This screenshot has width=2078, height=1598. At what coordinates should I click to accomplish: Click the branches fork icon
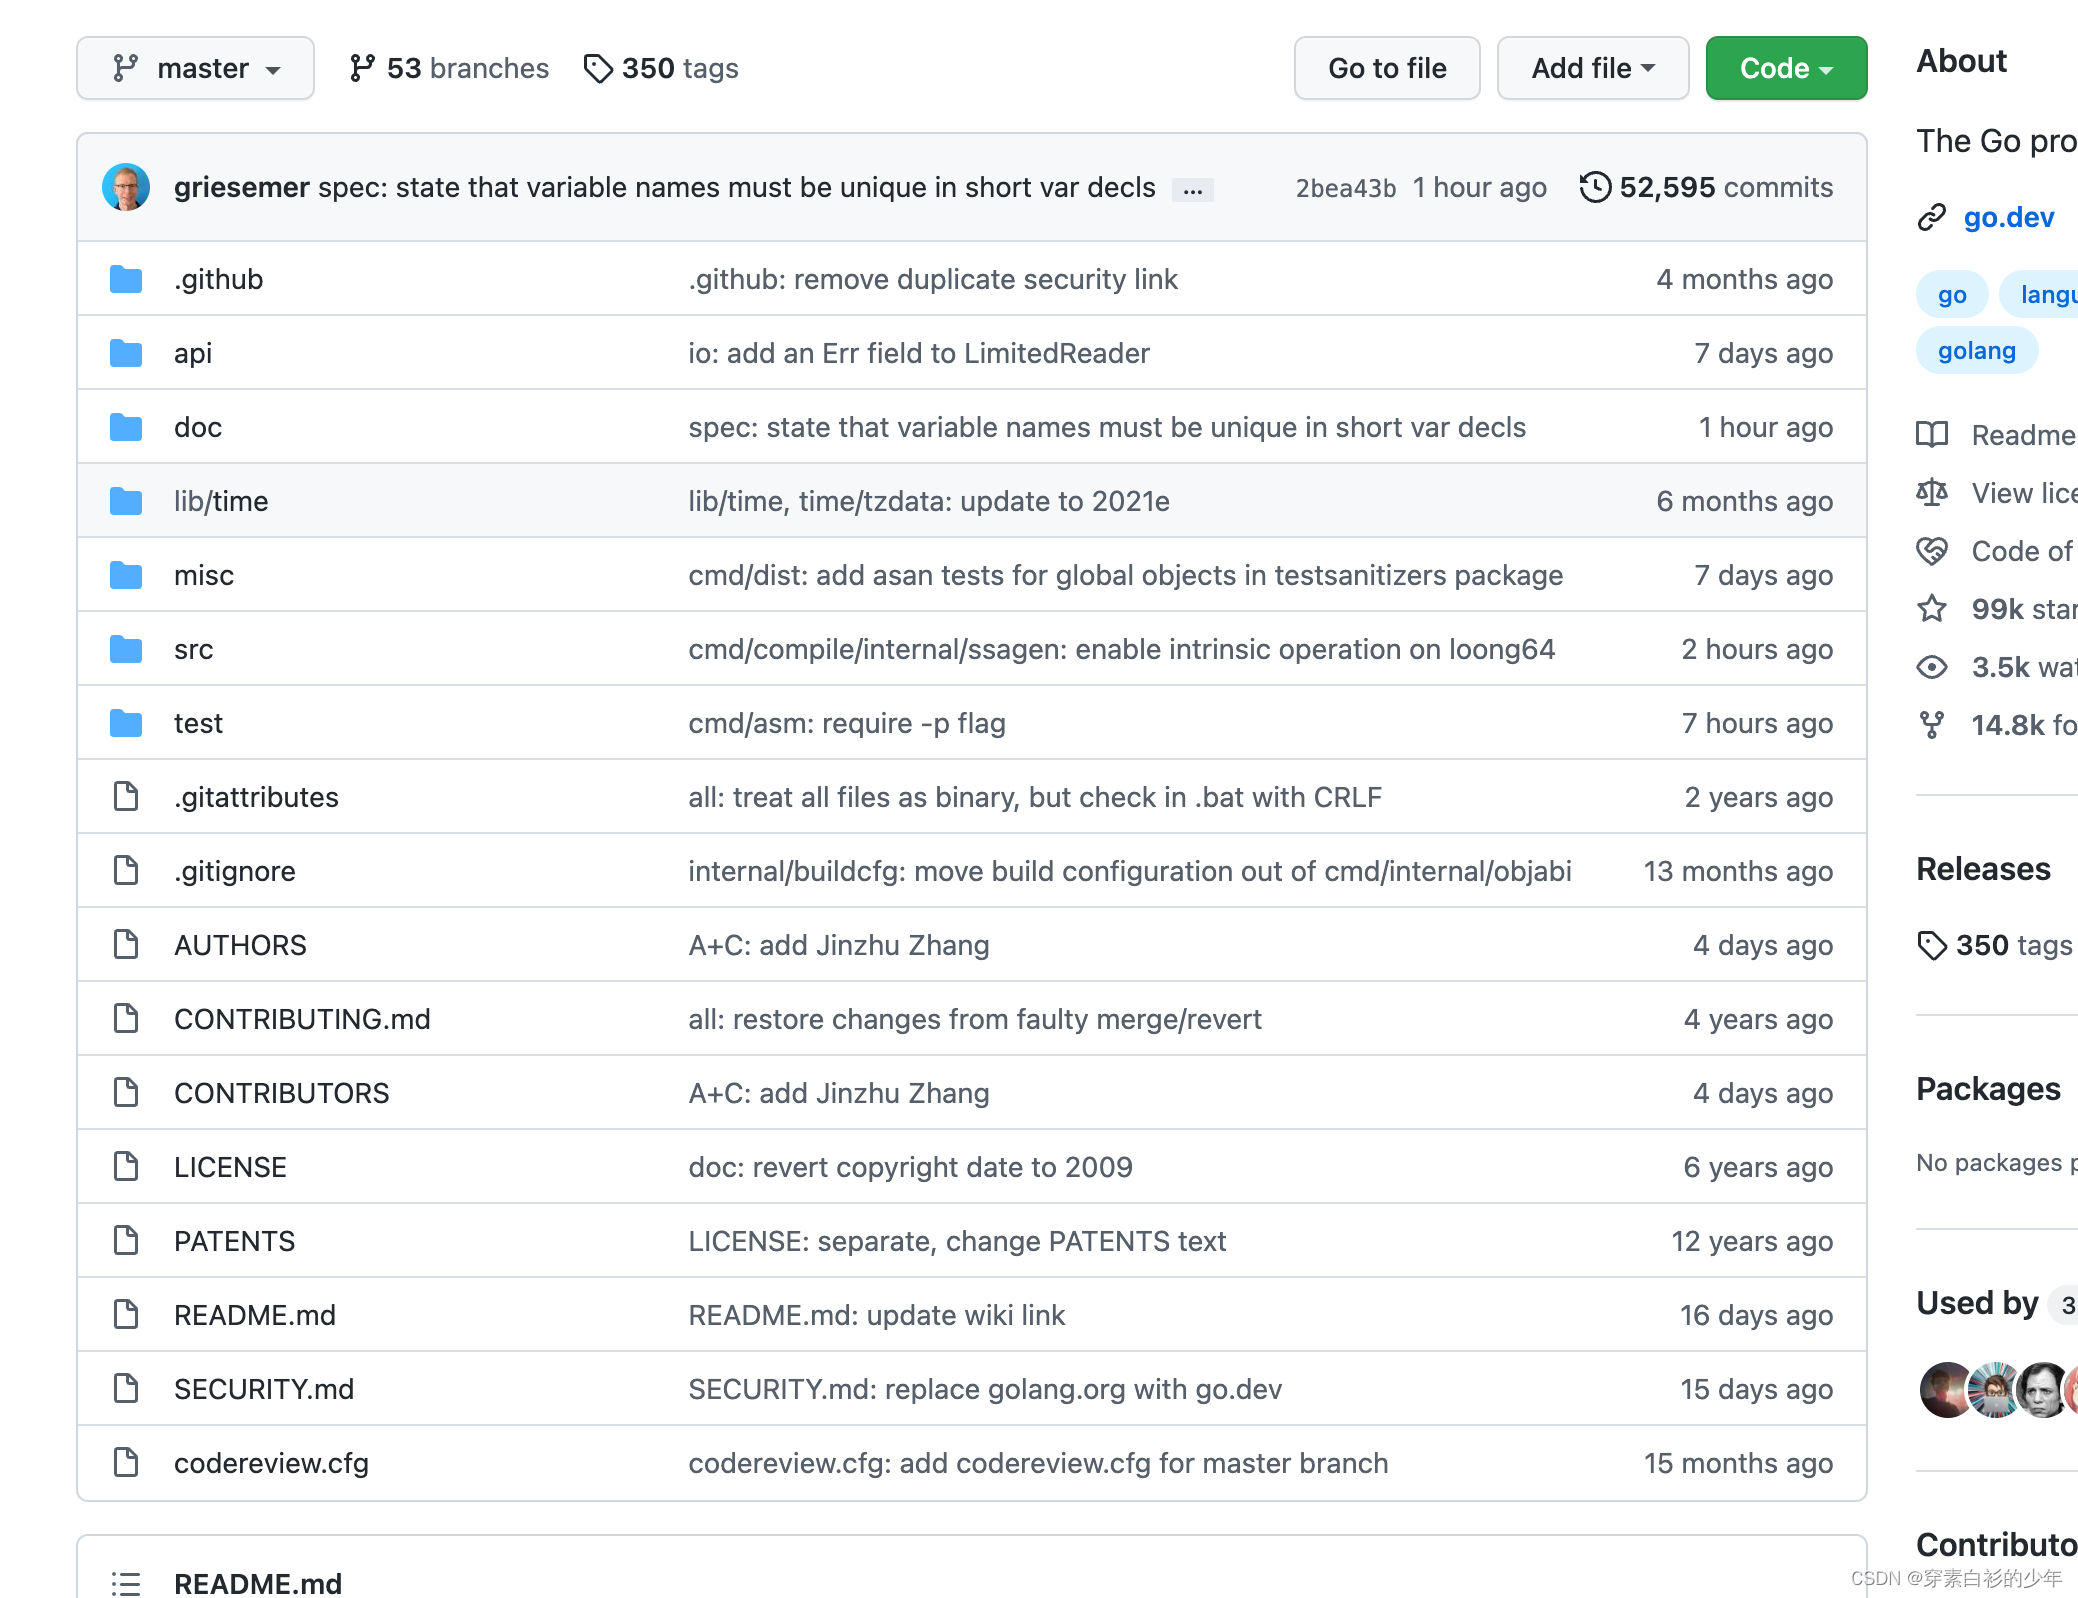(362, 68)
